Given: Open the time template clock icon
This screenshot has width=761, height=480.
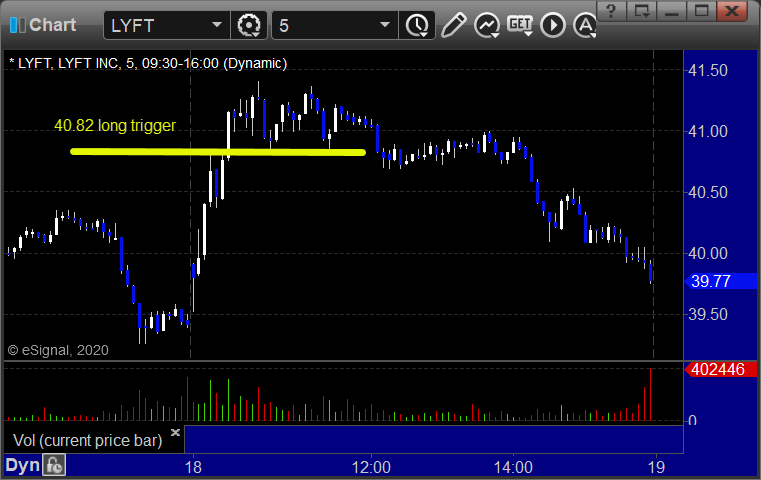Looking at the screenshot, I should [417, 25].
